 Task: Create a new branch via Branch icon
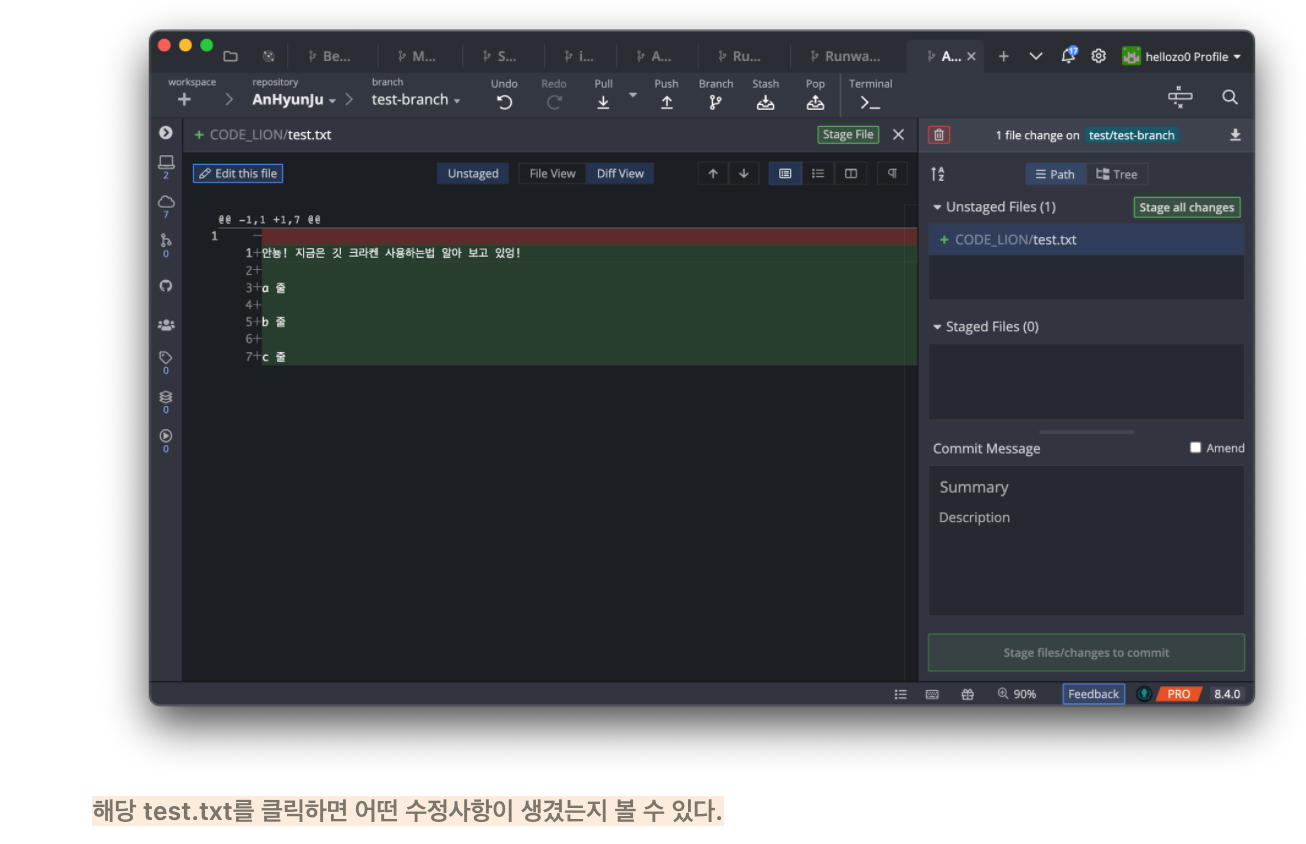coord(715,101)
